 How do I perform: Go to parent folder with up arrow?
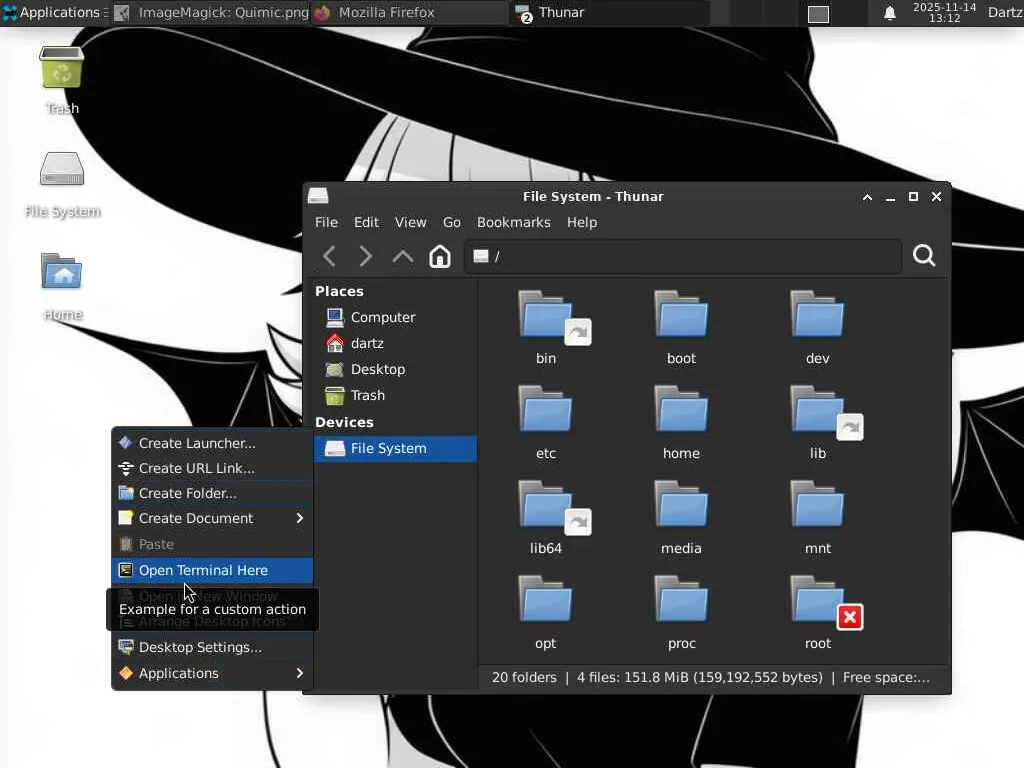click(x=403, y=256)
